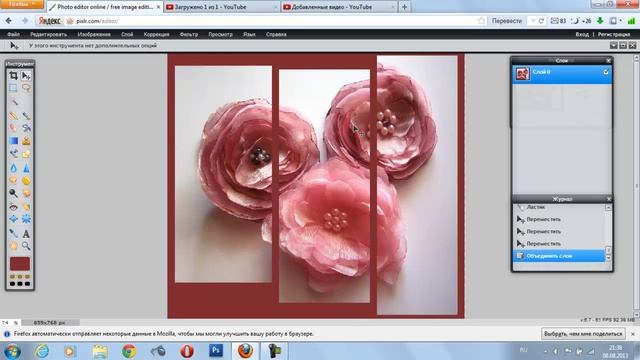
Task: Go back with browser back arrow
Action: tap(9, 21)
